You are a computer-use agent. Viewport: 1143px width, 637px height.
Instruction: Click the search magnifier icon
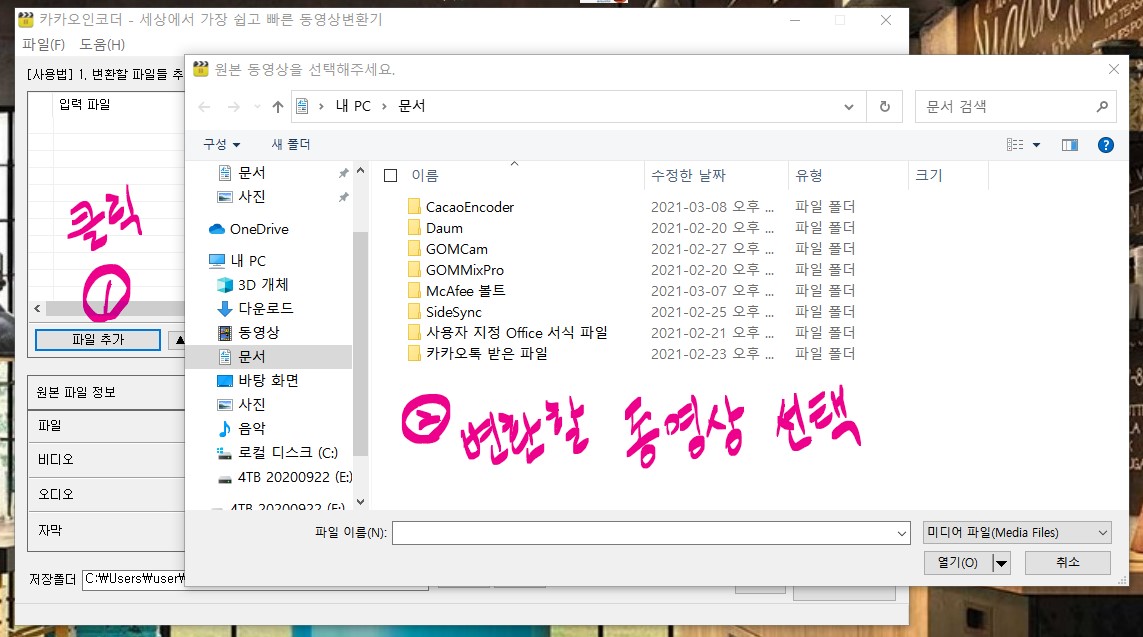tap(1101, 106)
